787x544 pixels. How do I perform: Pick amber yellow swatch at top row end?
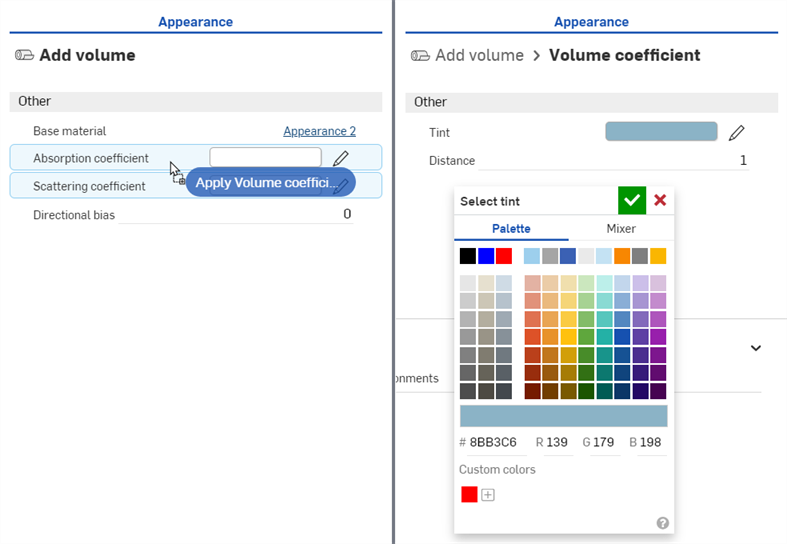(x=658, y=256)
